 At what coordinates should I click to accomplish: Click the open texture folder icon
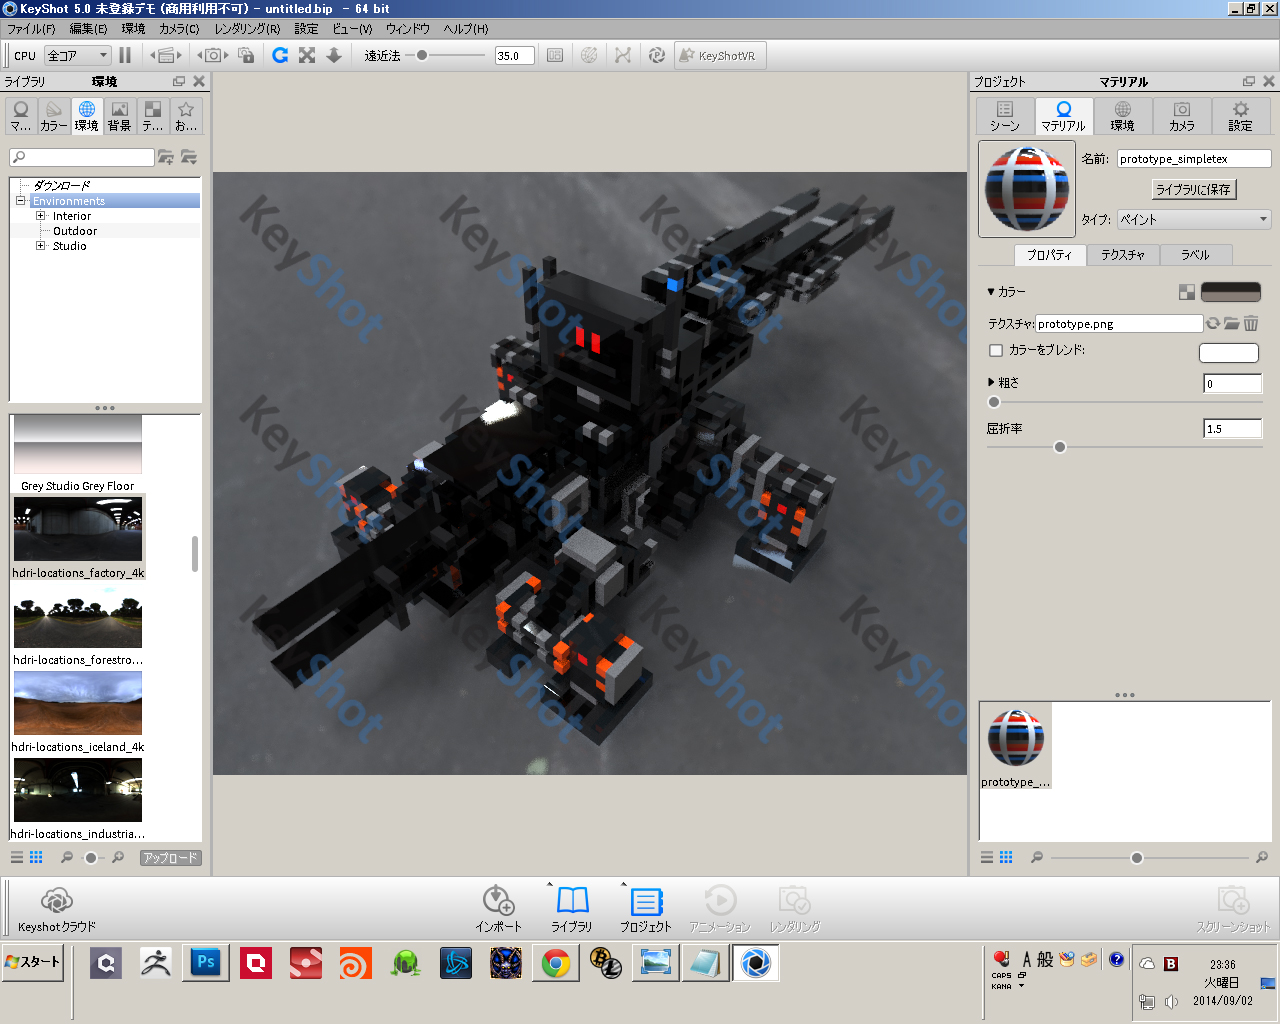click(x=1232, y=323)
